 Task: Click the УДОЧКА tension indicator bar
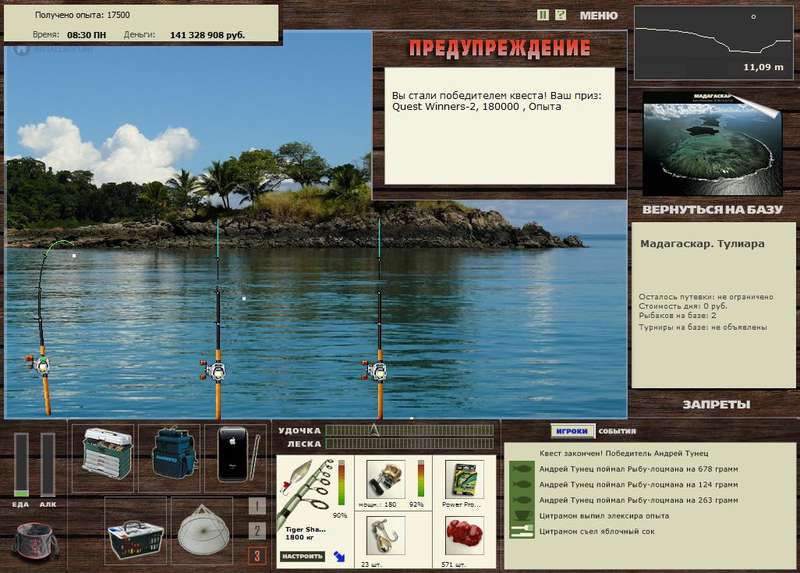(409, 431)
